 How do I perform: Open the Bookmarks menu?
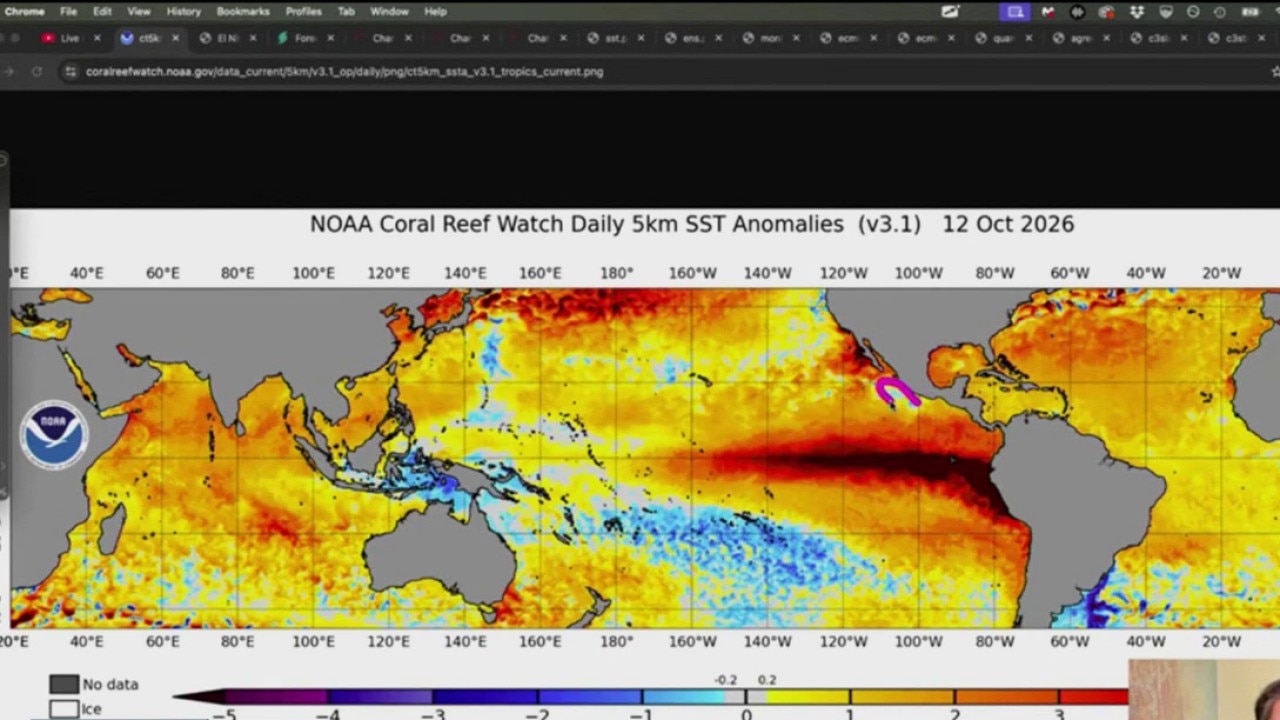tap(242, 12)
